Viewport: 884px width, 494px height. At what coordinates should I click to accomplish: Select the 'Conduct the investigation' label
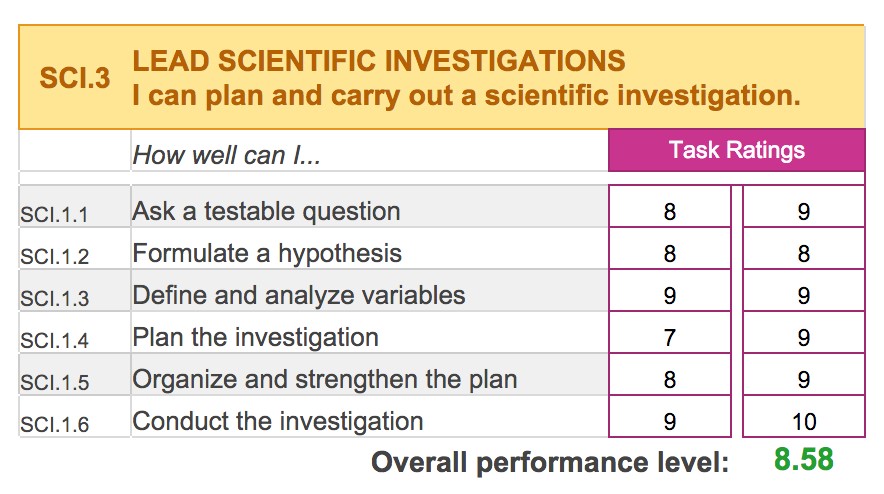point(277,421)
